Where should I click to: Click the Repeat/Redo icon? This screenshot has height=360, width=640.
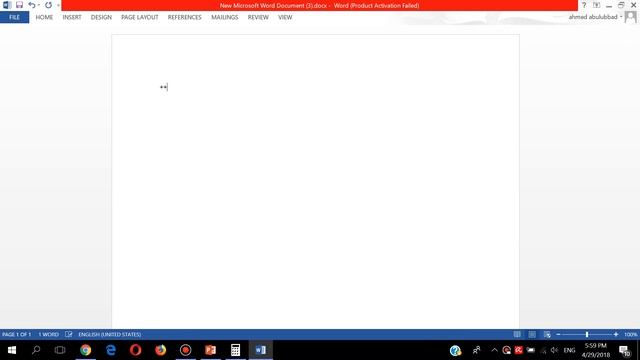[x=49, y=5]
